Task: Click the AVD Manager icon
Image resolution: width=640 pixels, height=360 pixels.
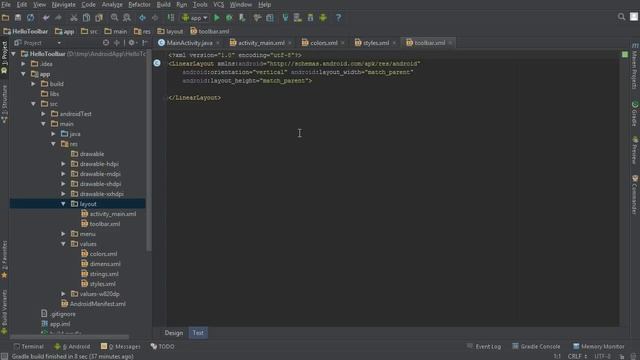Action: (x=298, y=18)
